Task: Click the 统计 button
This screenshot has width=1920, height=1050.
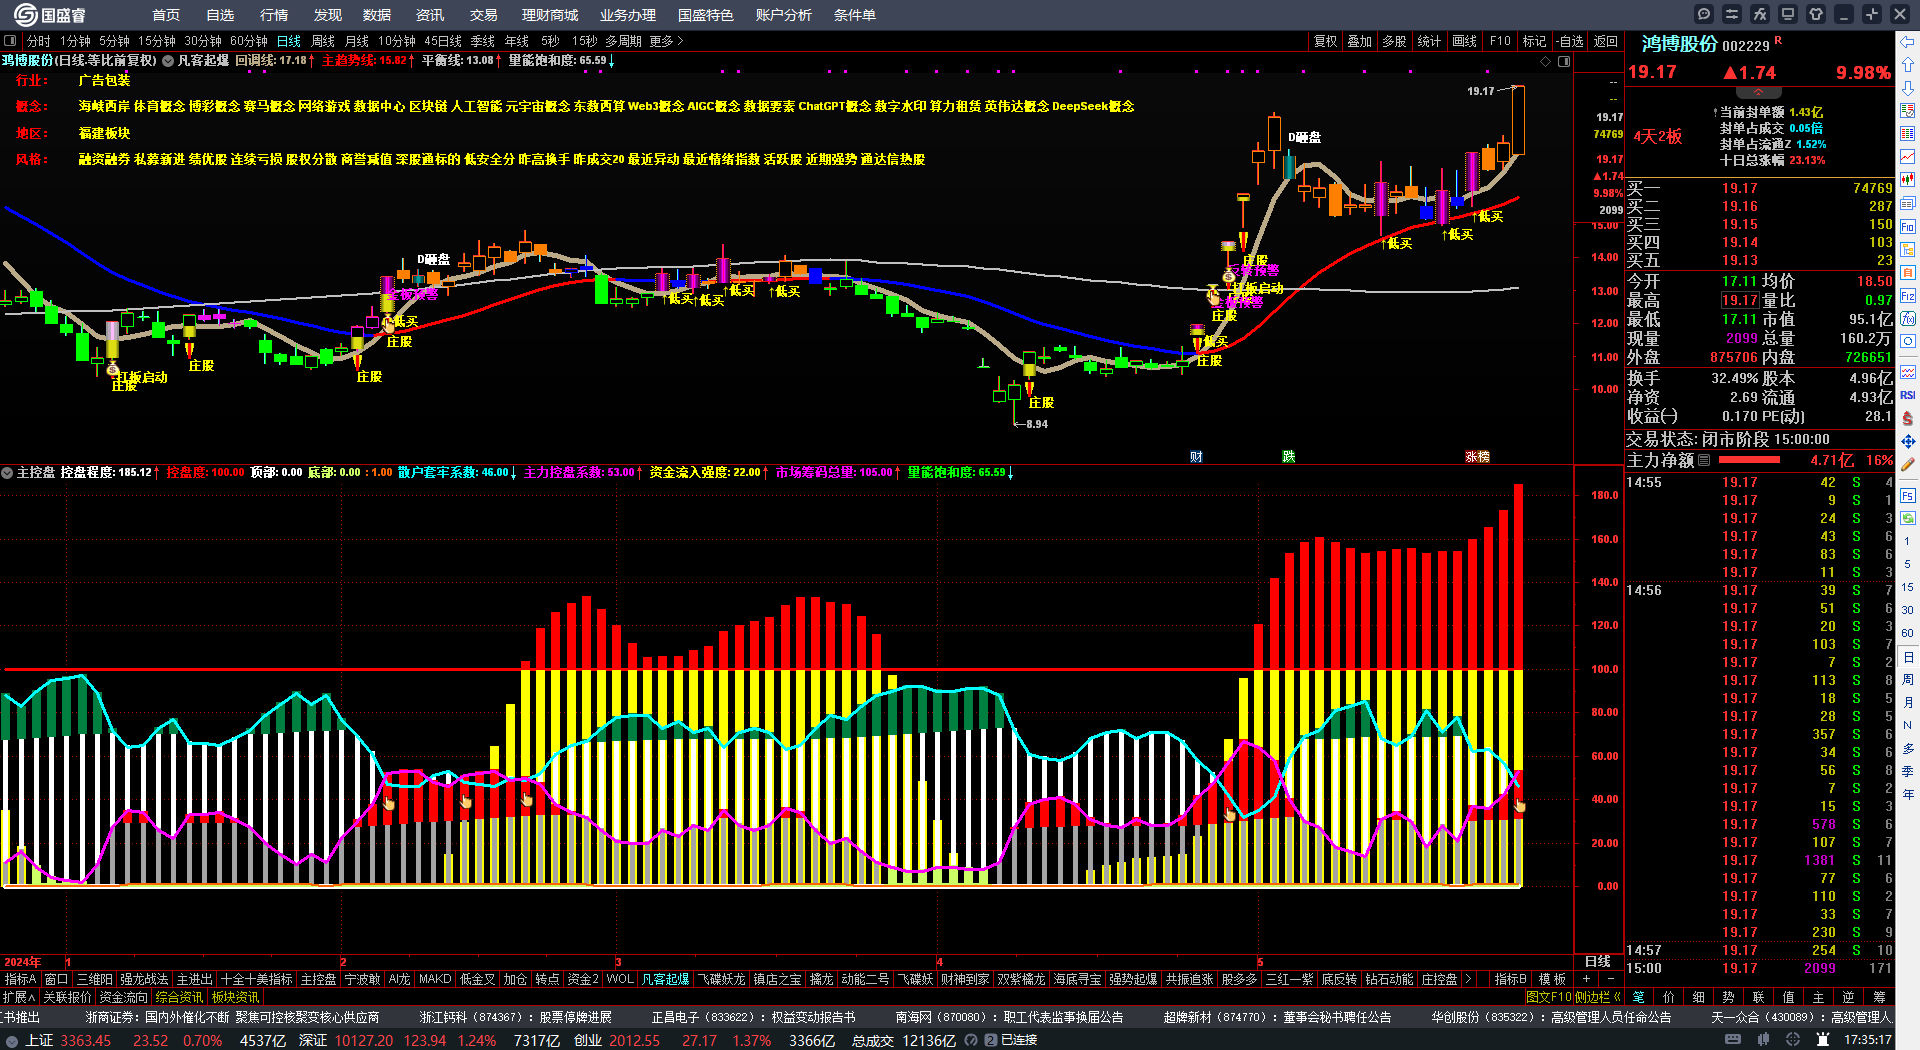Action: 1429,41
